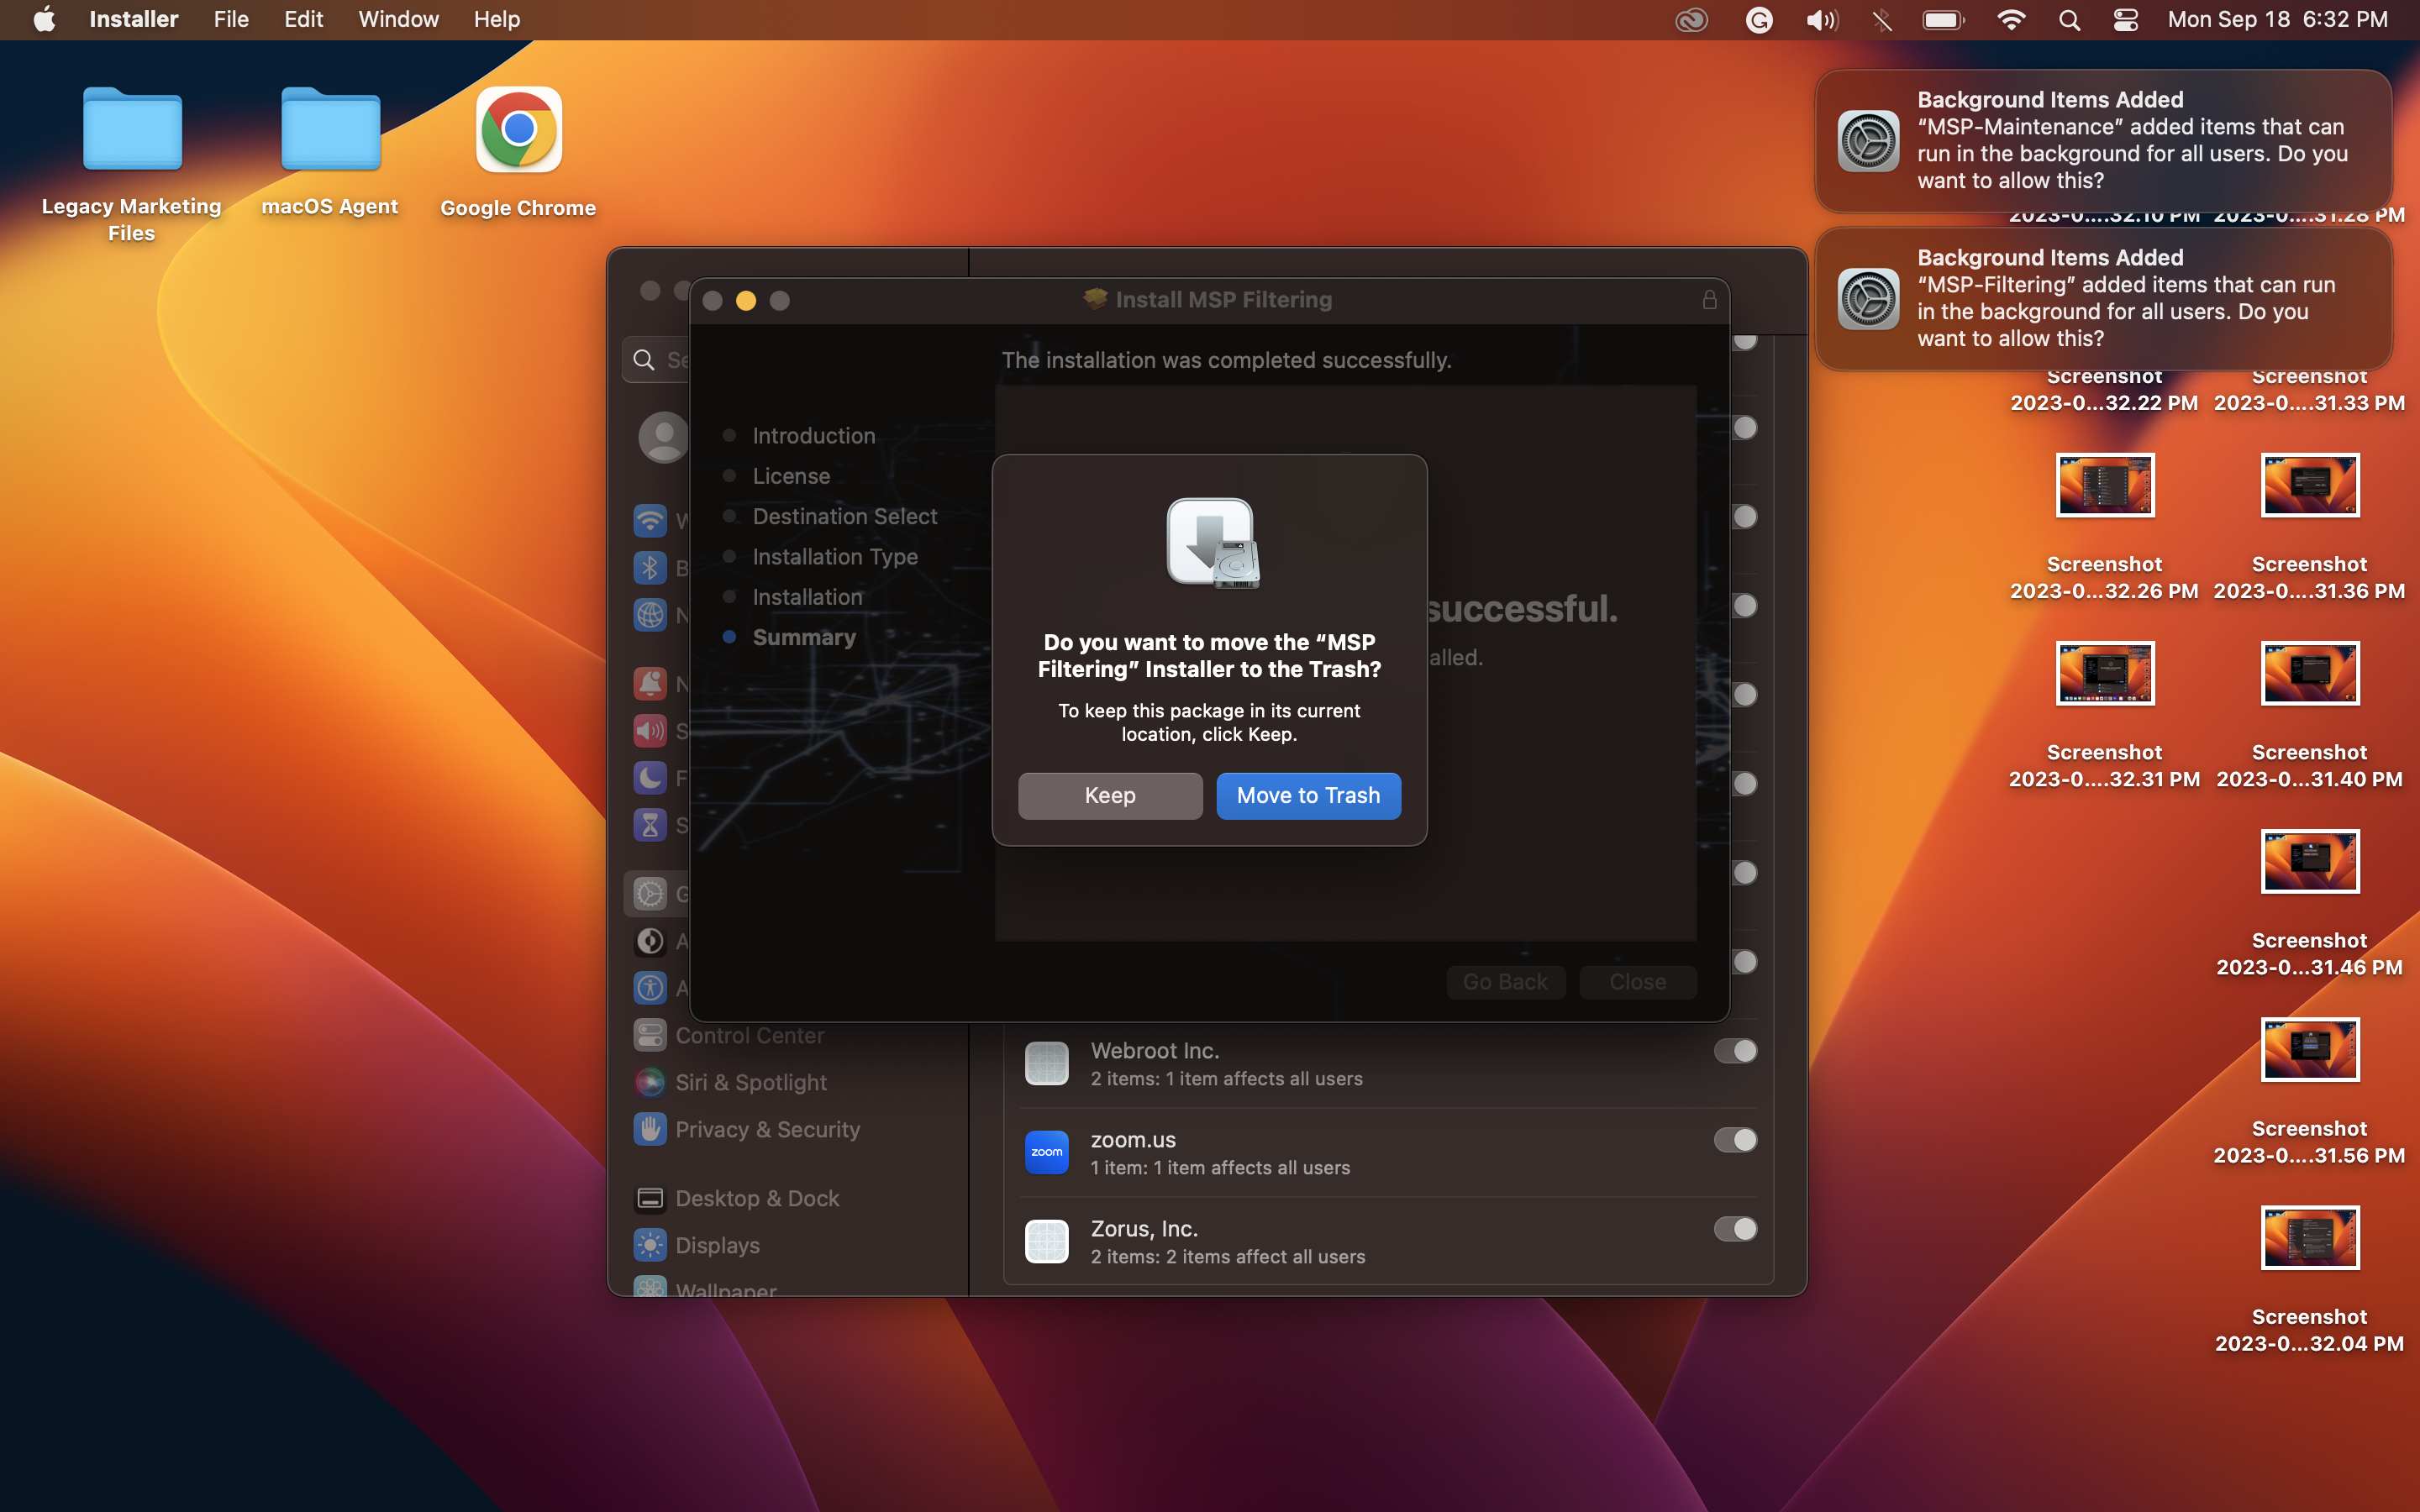
Task: Open the macOS Agent folder
Action: point(330,128)
